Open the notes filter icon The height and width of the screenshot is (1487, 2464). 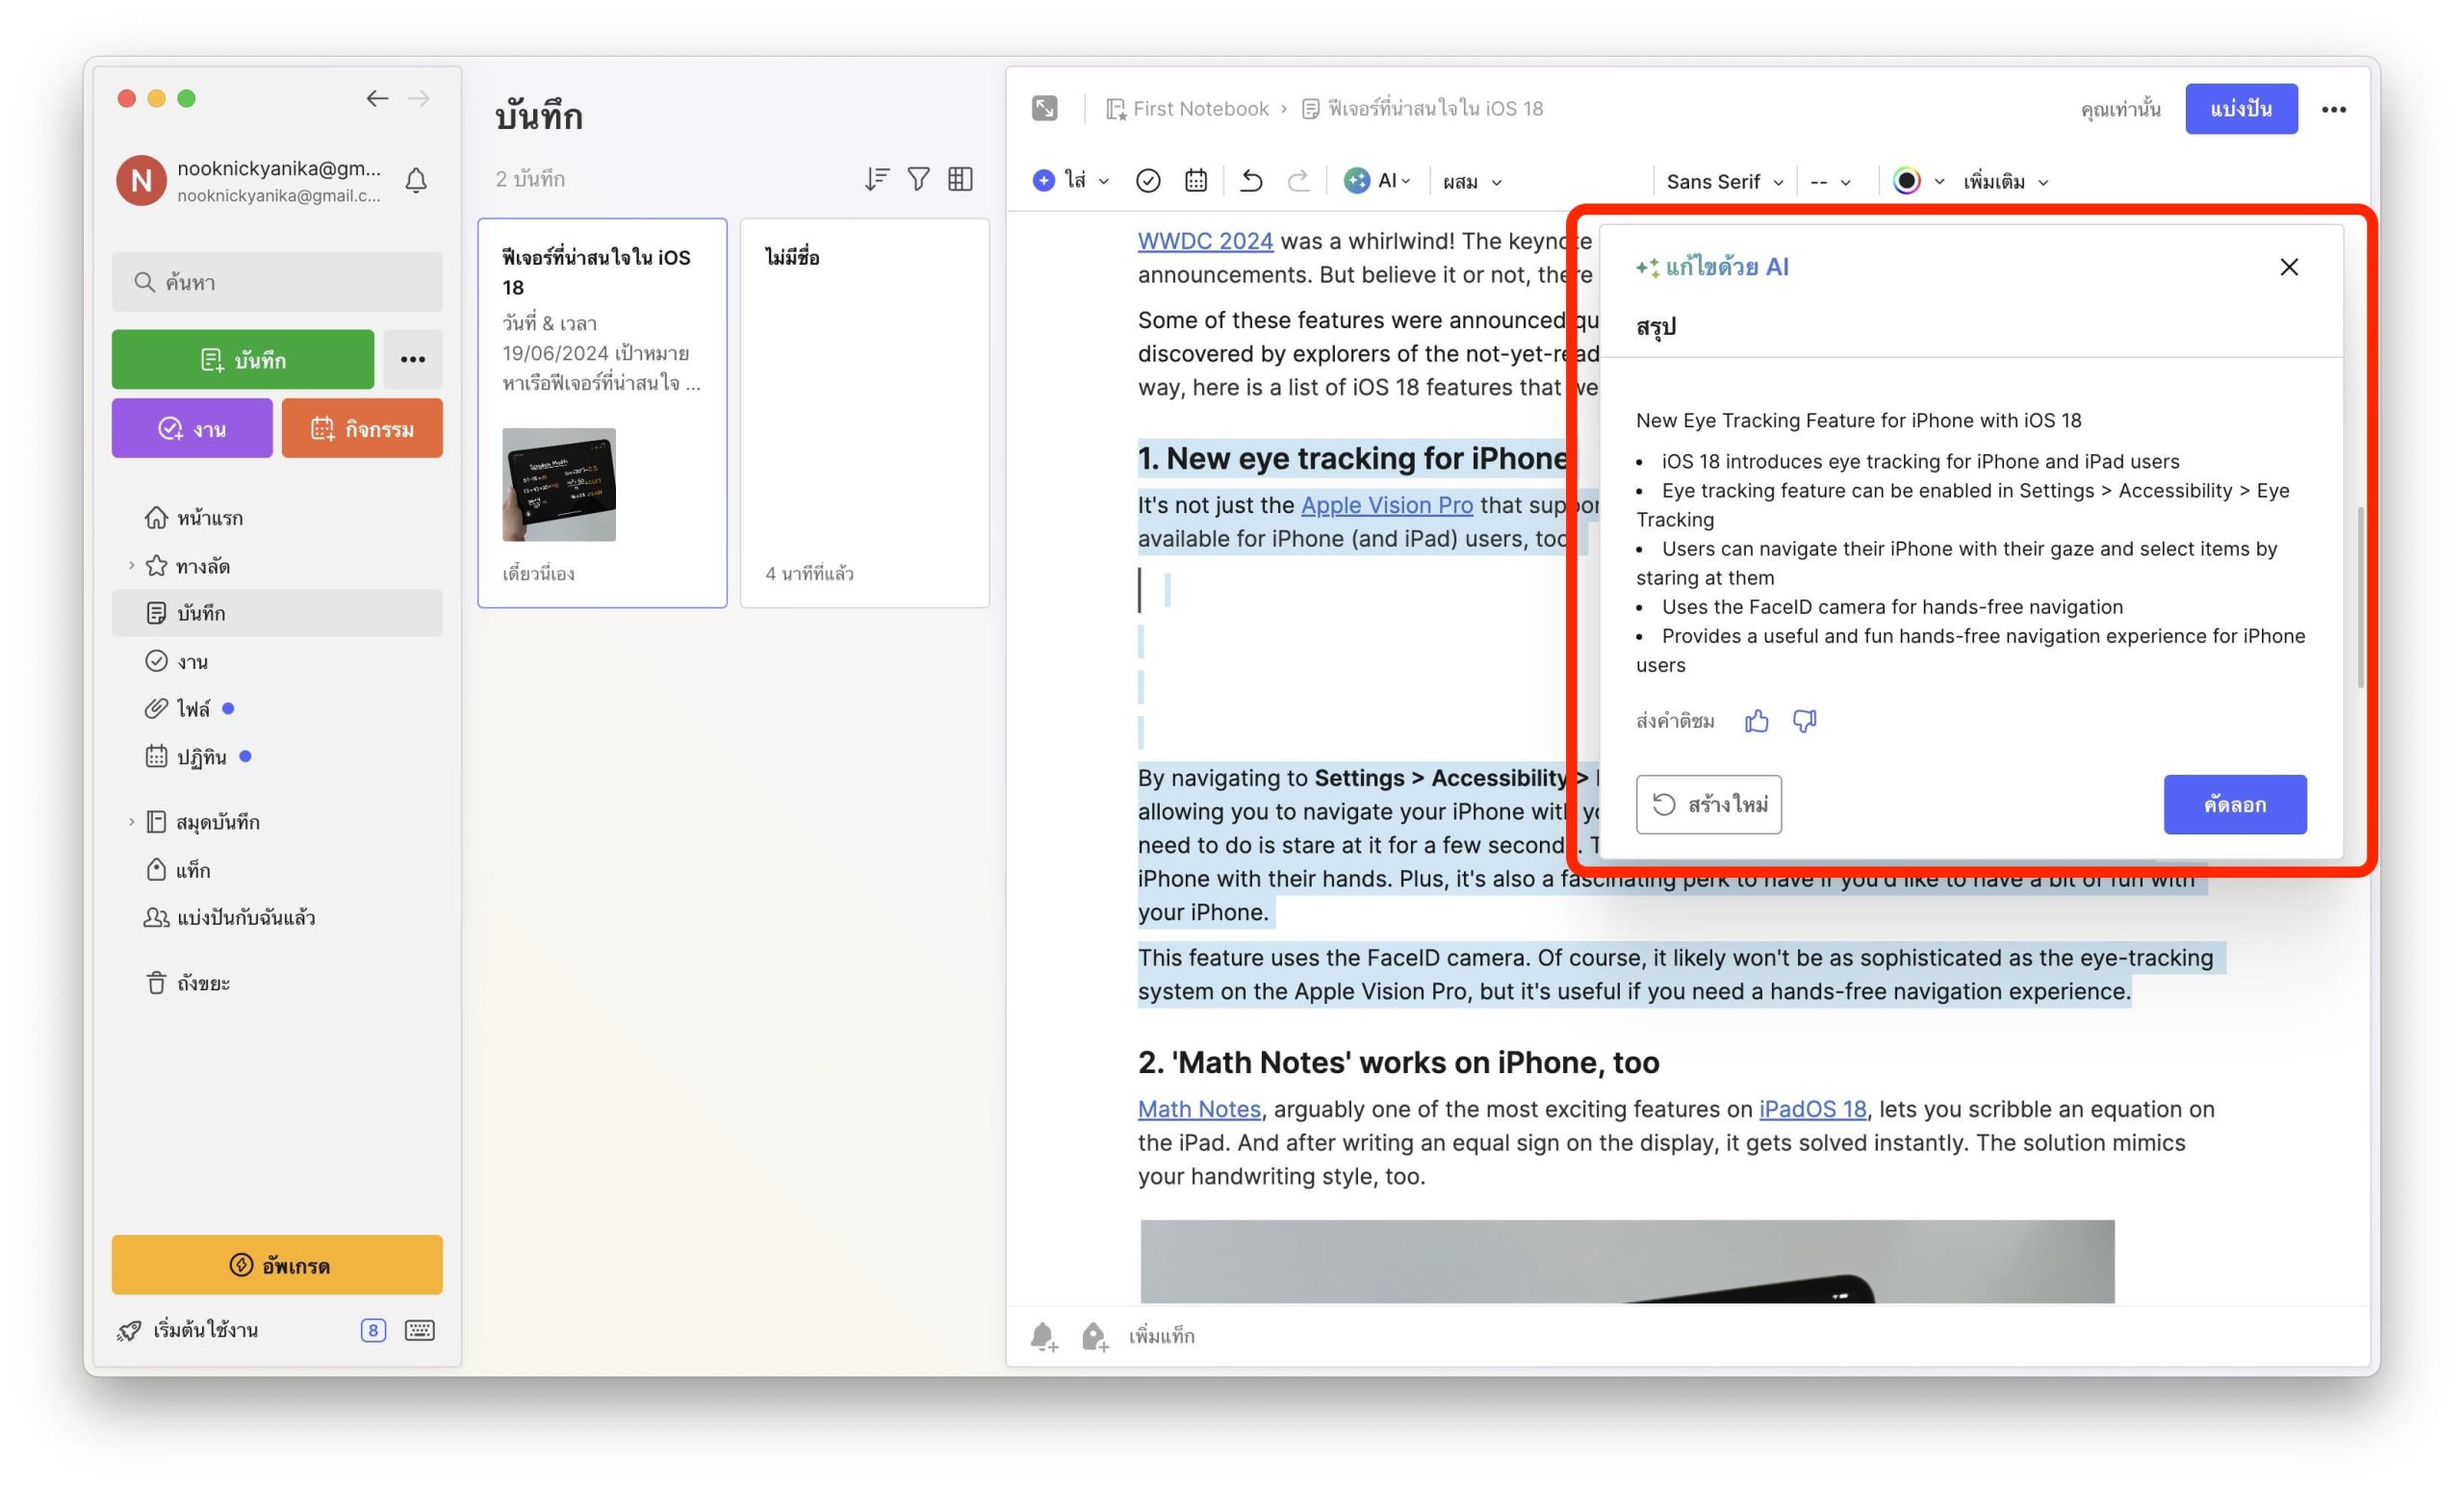pos(918,179)
